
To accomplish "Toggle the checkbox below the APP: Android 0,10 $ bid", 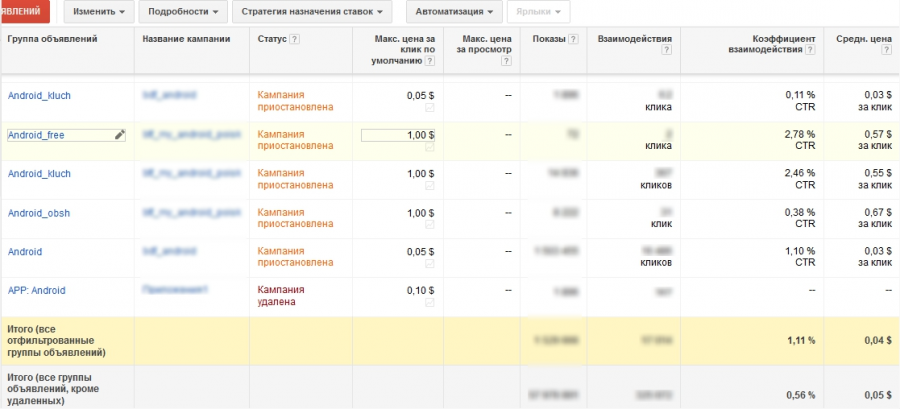I will pos(430,302).
